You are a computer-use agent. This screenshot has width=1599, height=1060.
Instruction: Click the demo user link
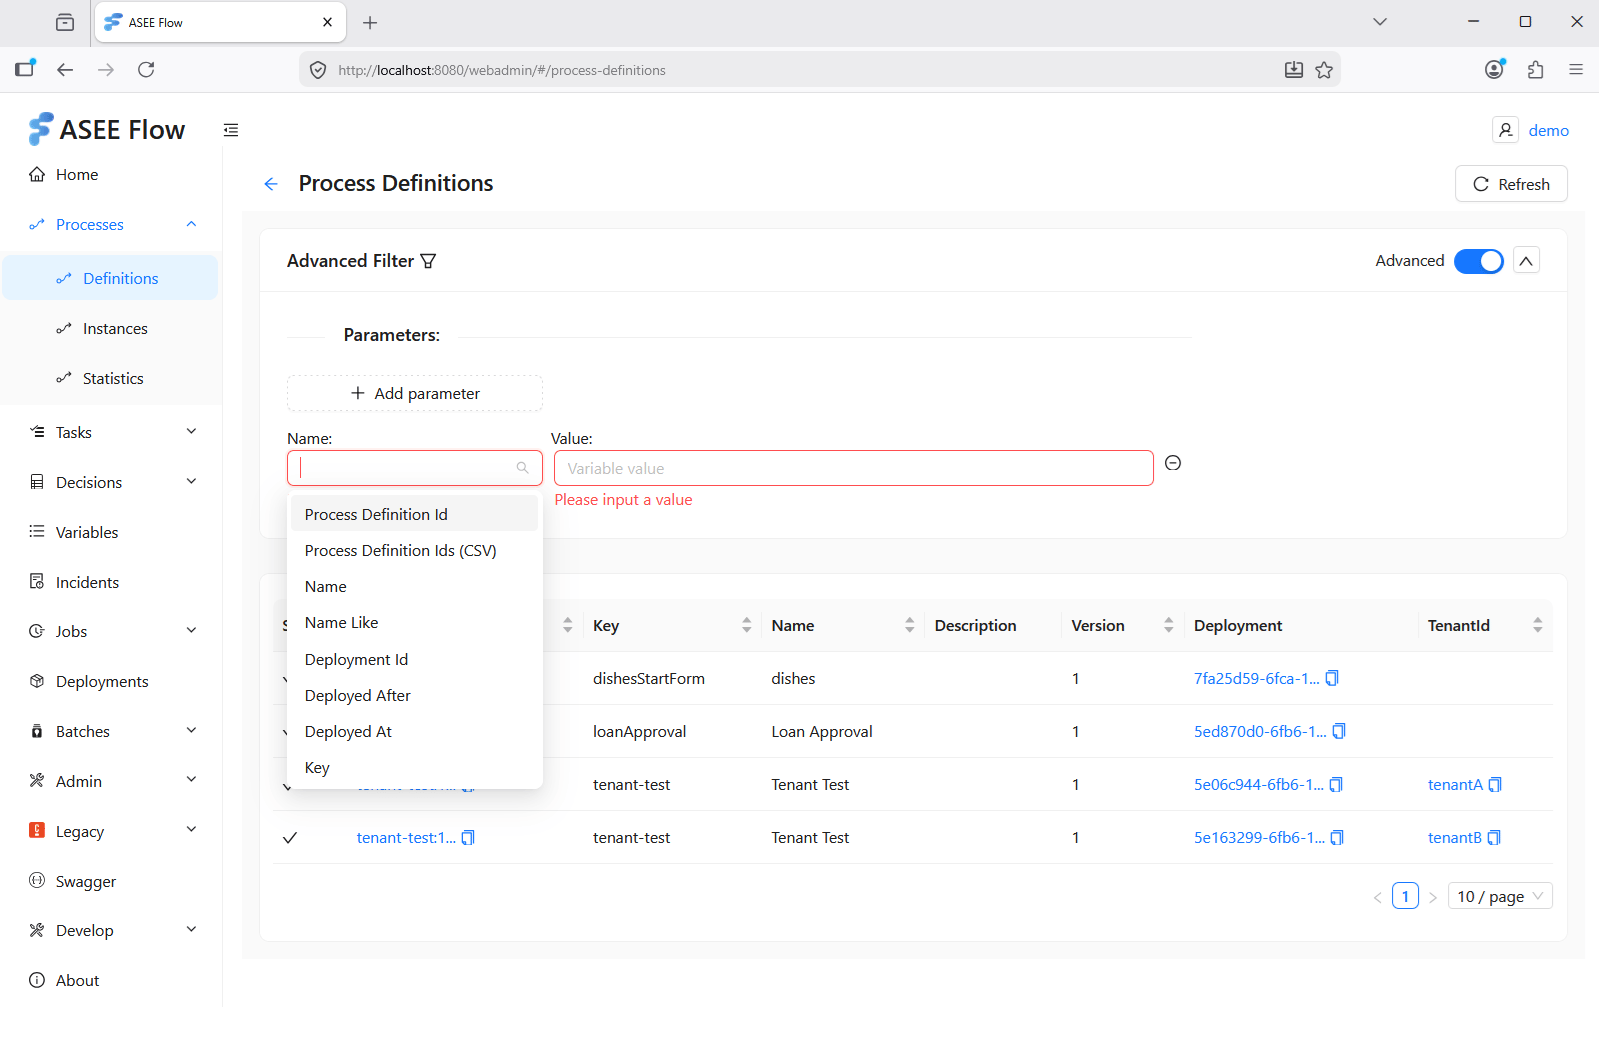[1548, 130]
